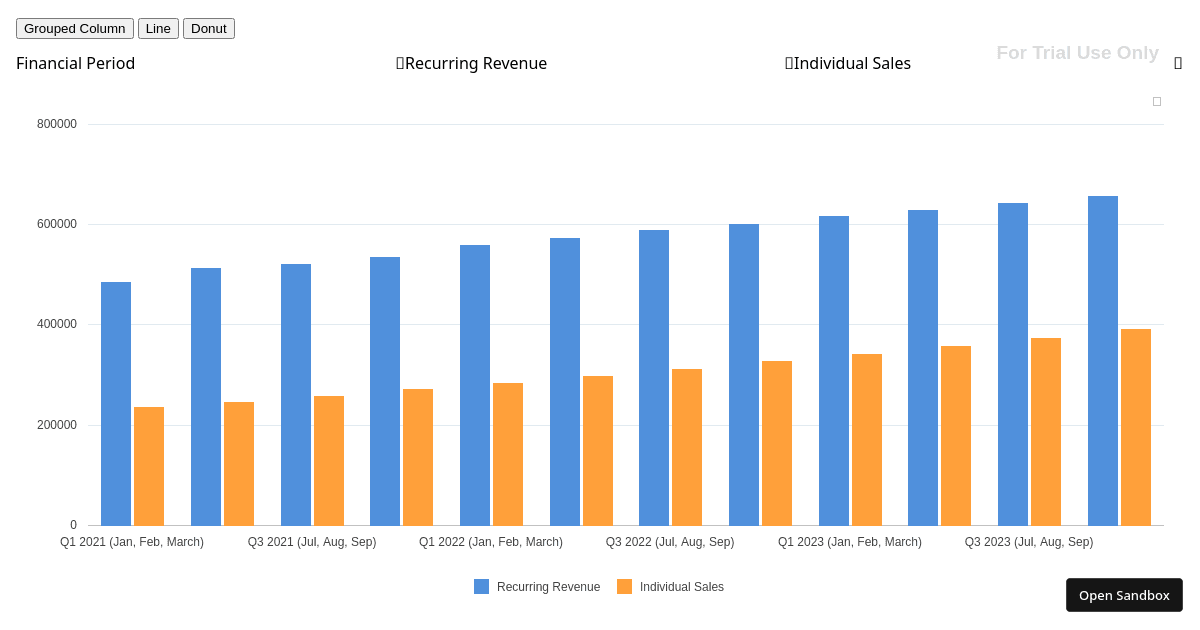Toggle Individual Sales series in legend

671,587
